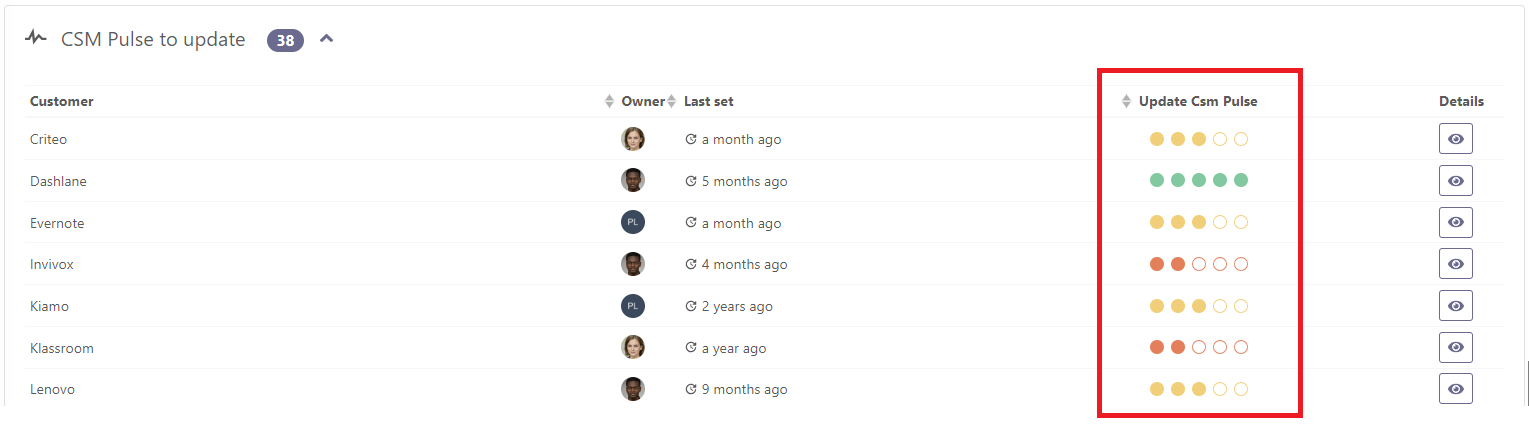The width and height of the screenshot is (1529, 424).
Task: Collapse the CSM Pulse to update section
Action: click(x=326, y=39)
